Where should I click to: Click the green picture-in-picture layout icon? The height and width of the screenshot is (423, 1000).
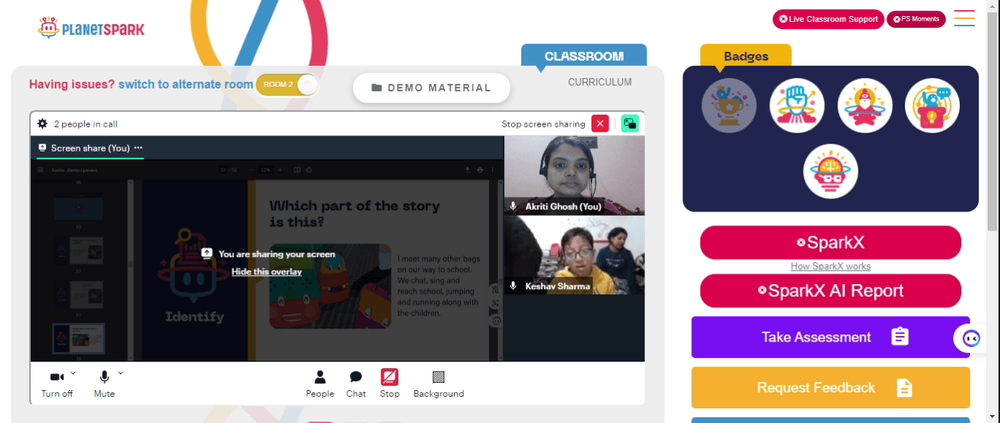coord(630,124)
